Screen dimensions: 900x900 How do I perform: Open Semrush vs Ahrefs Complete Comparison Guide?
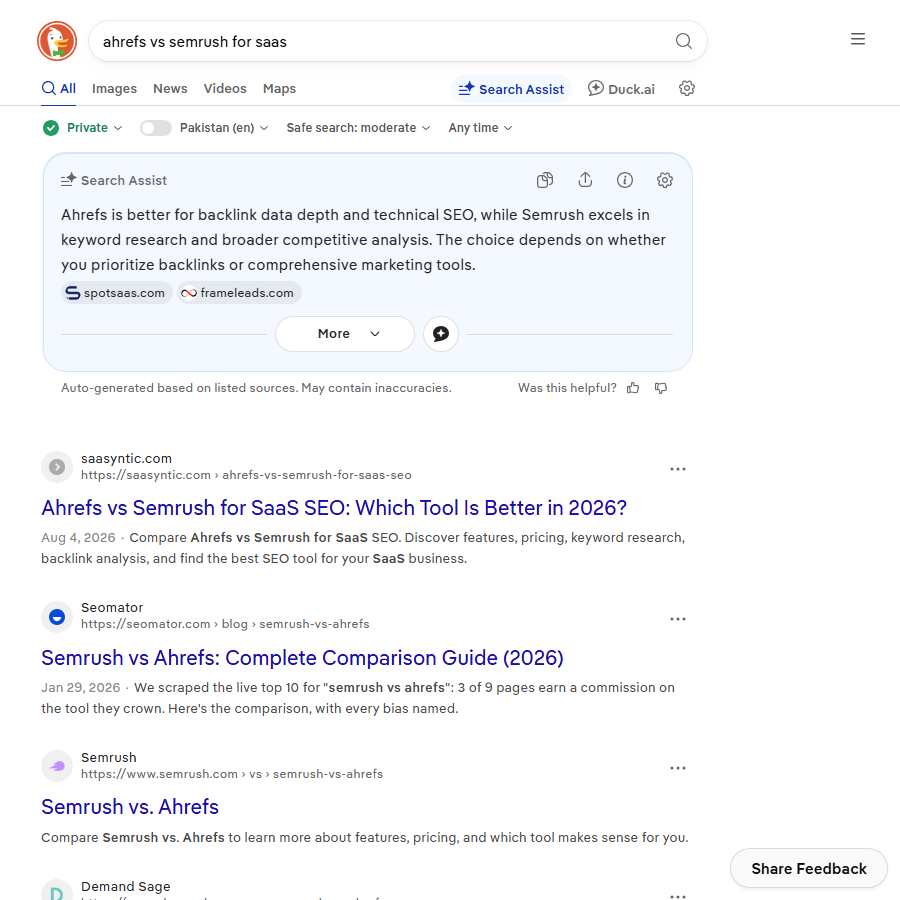coord(302,658)
